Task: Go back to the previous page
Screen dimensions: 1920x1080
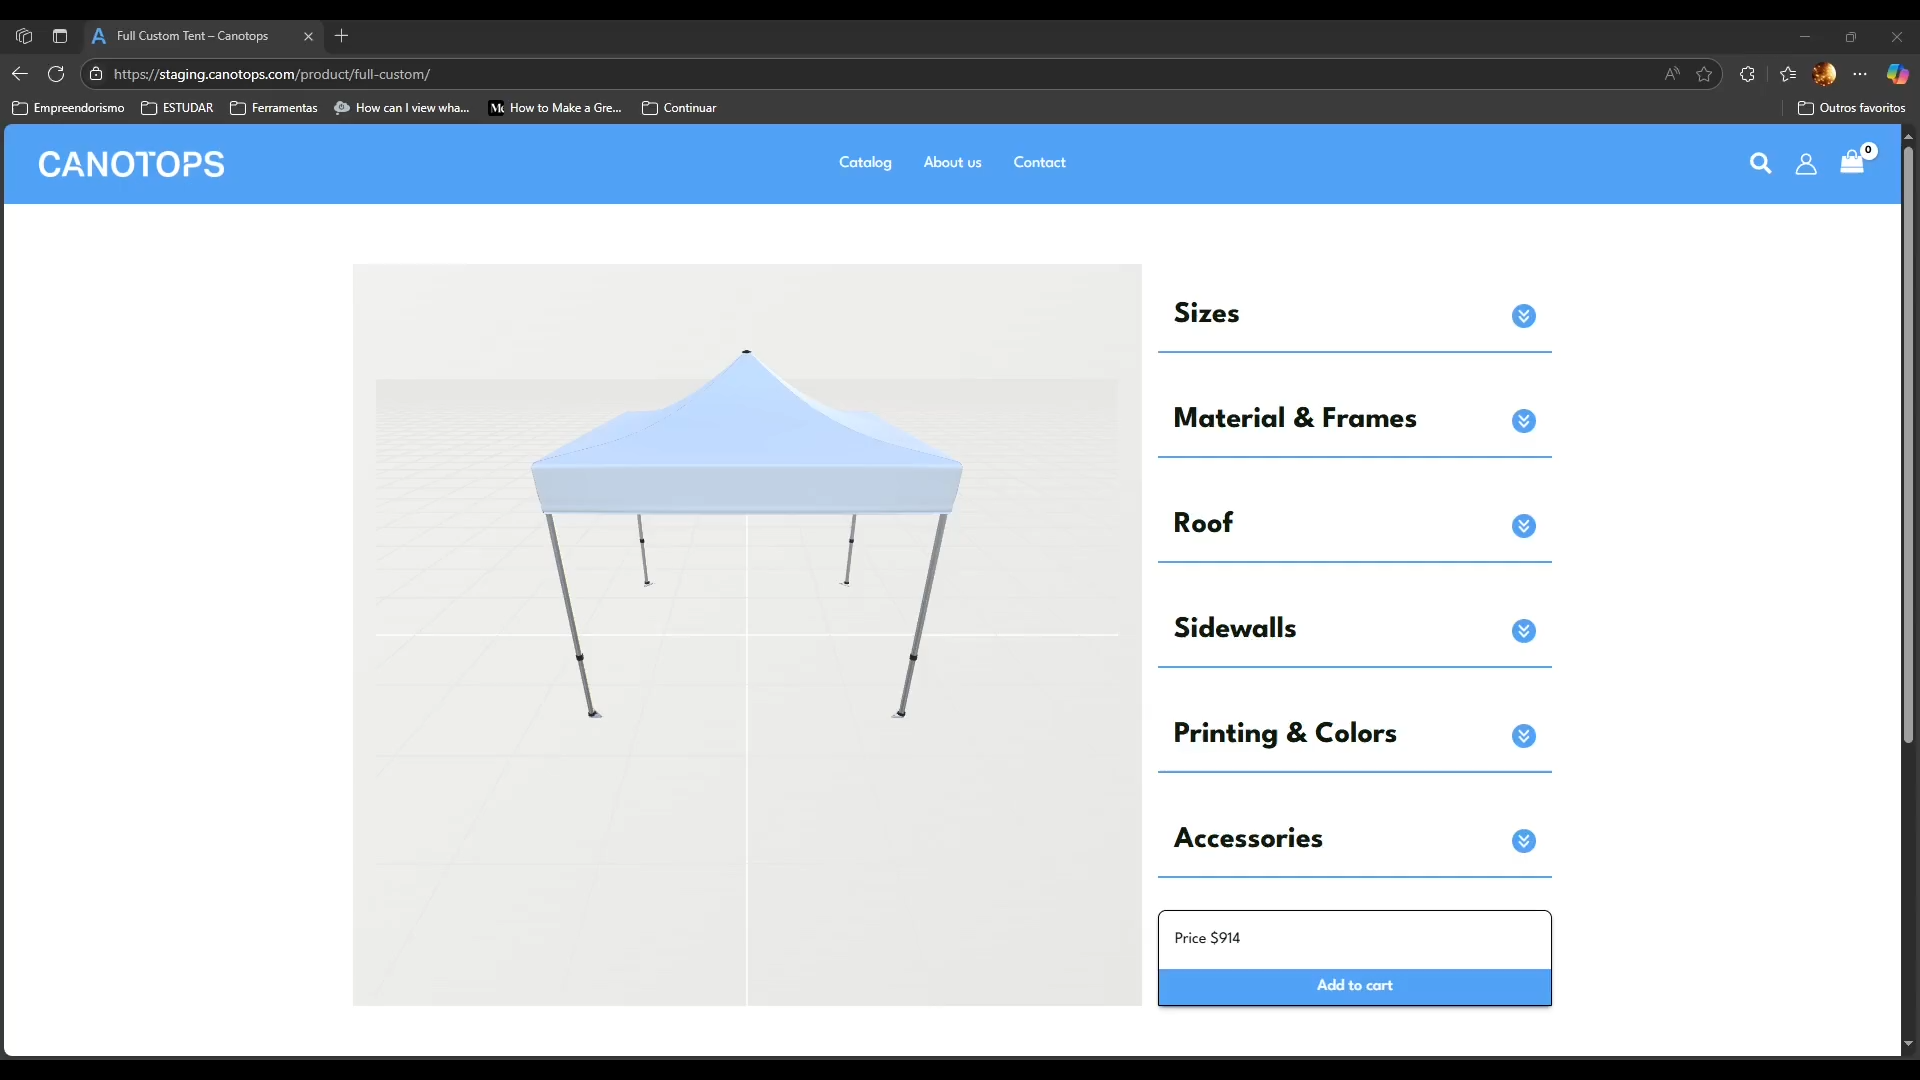Action: 20,74
